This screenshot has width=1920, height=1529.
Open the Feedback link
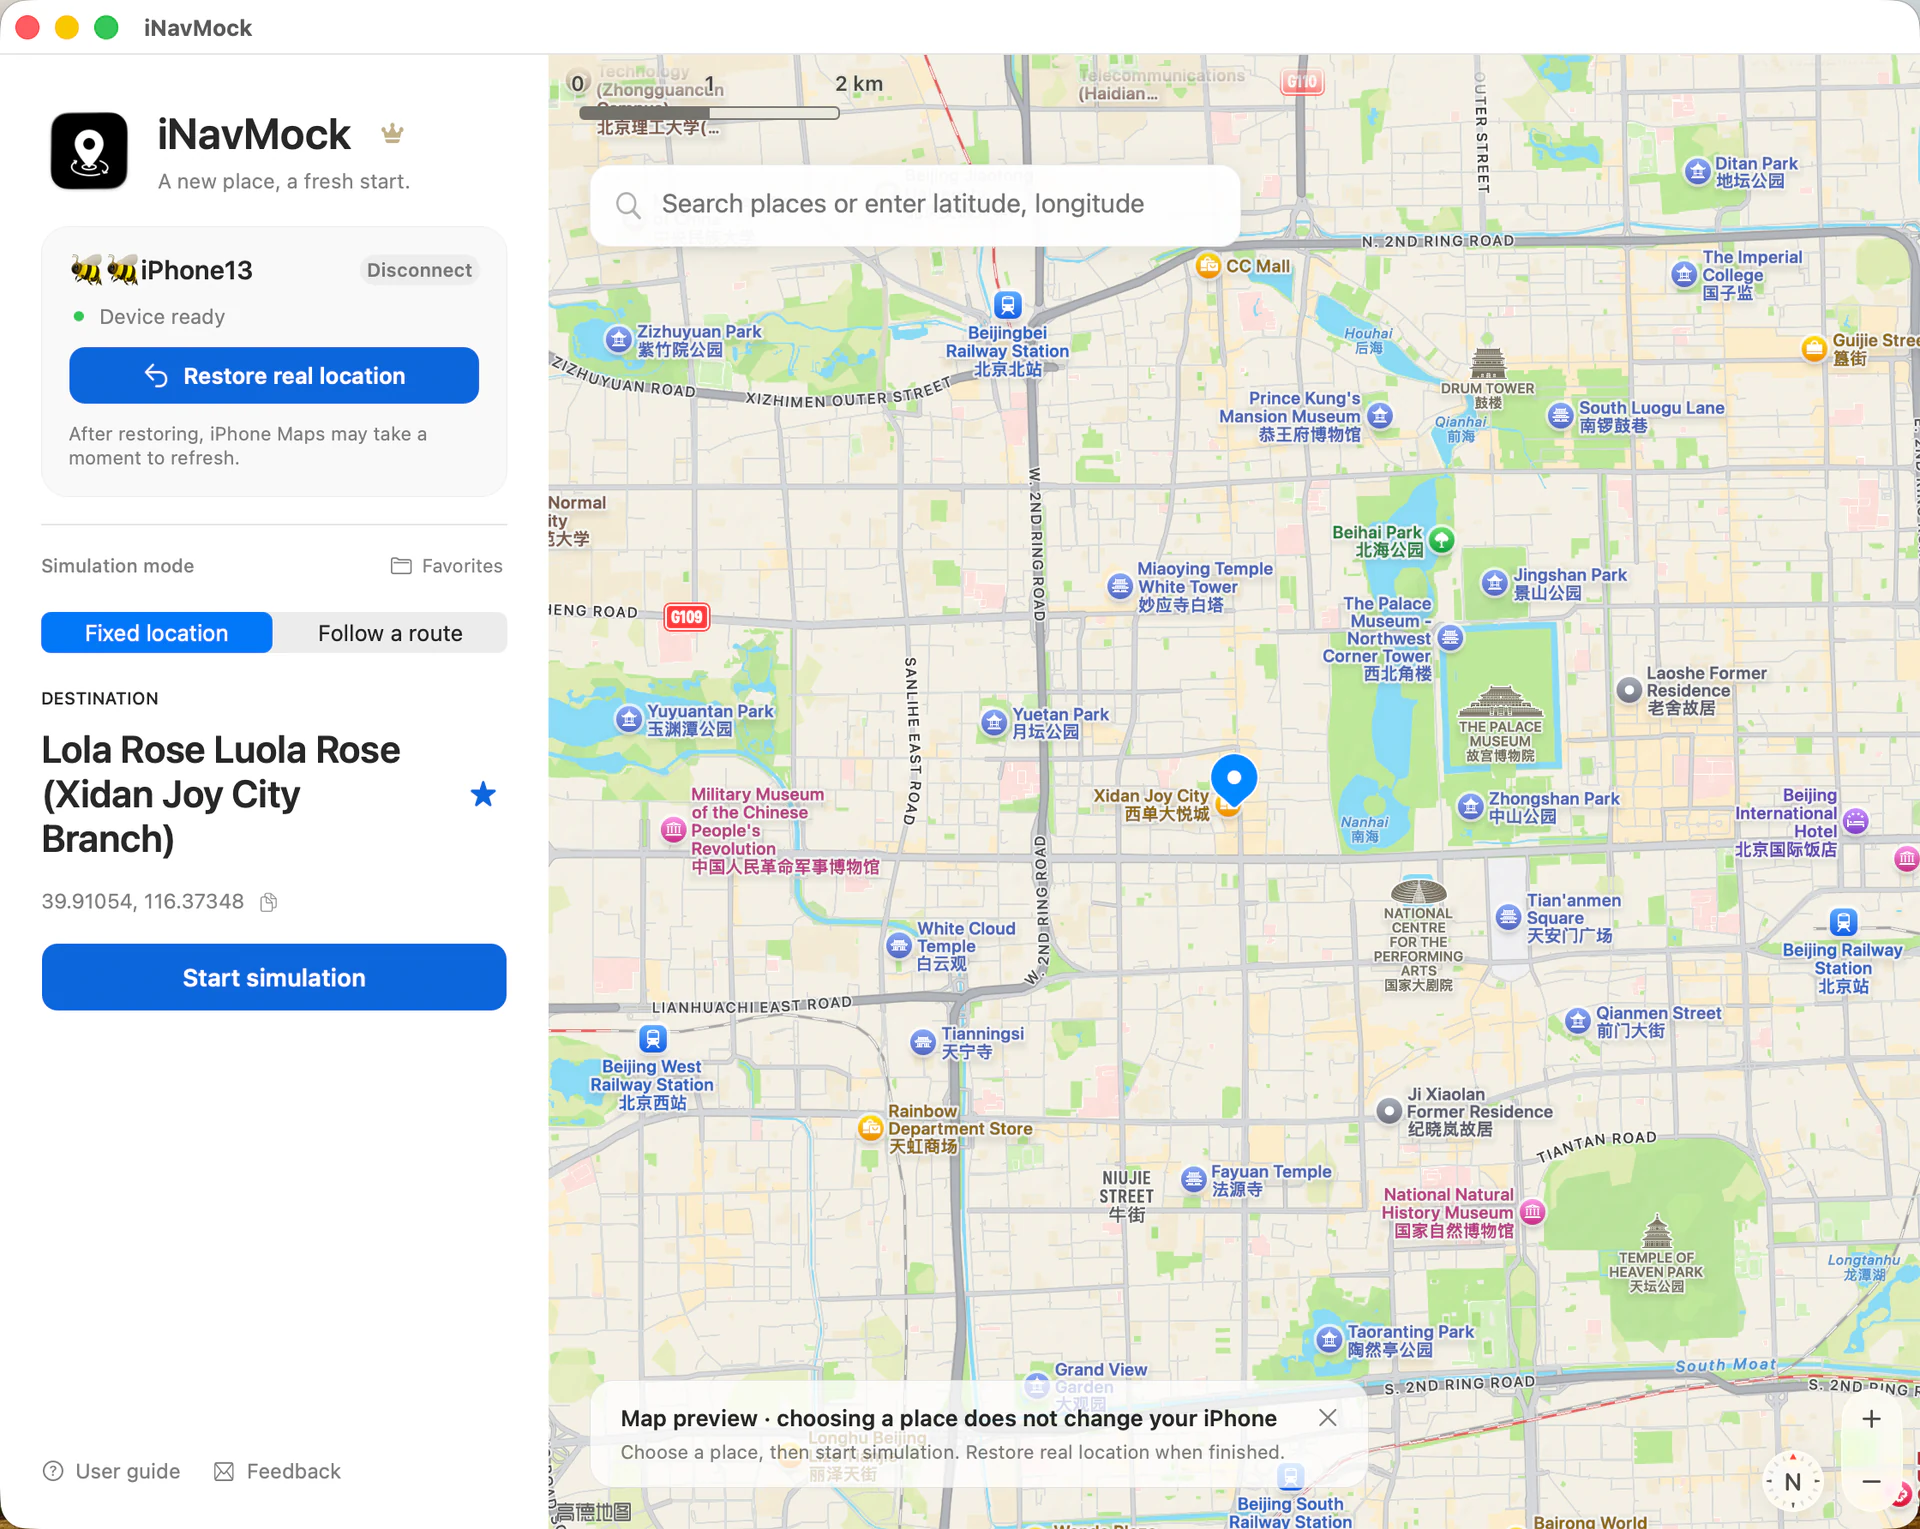277,1471
